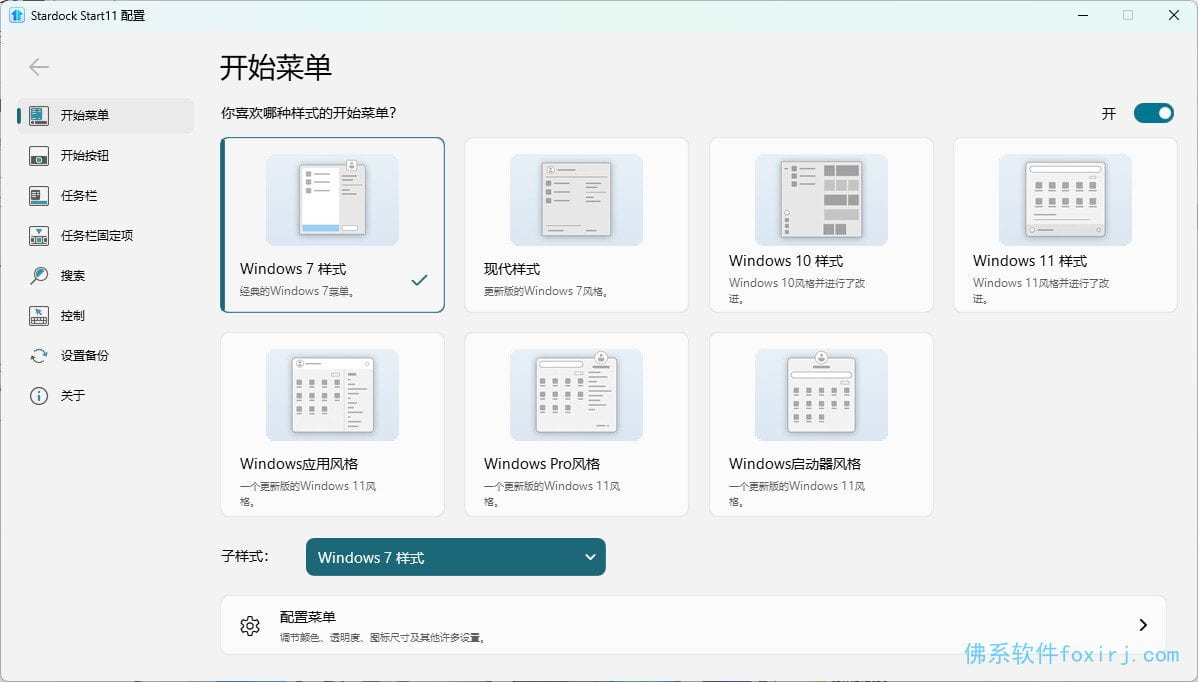1198x682 pixels.
Task: Open the 子样式 Windows 7 样式 dropdown
Action: [455, 557]
